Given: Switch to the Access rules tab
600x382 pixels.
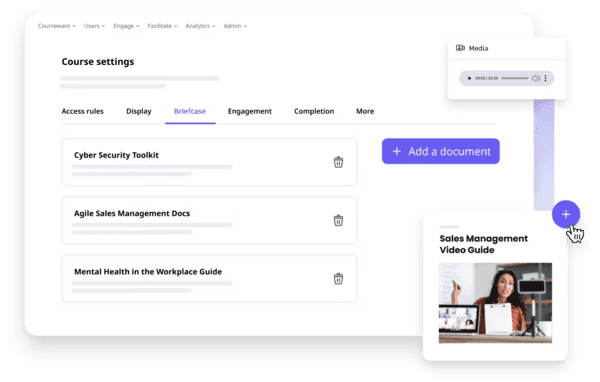Looking at the screenshot, I should (x=82, y=111).
